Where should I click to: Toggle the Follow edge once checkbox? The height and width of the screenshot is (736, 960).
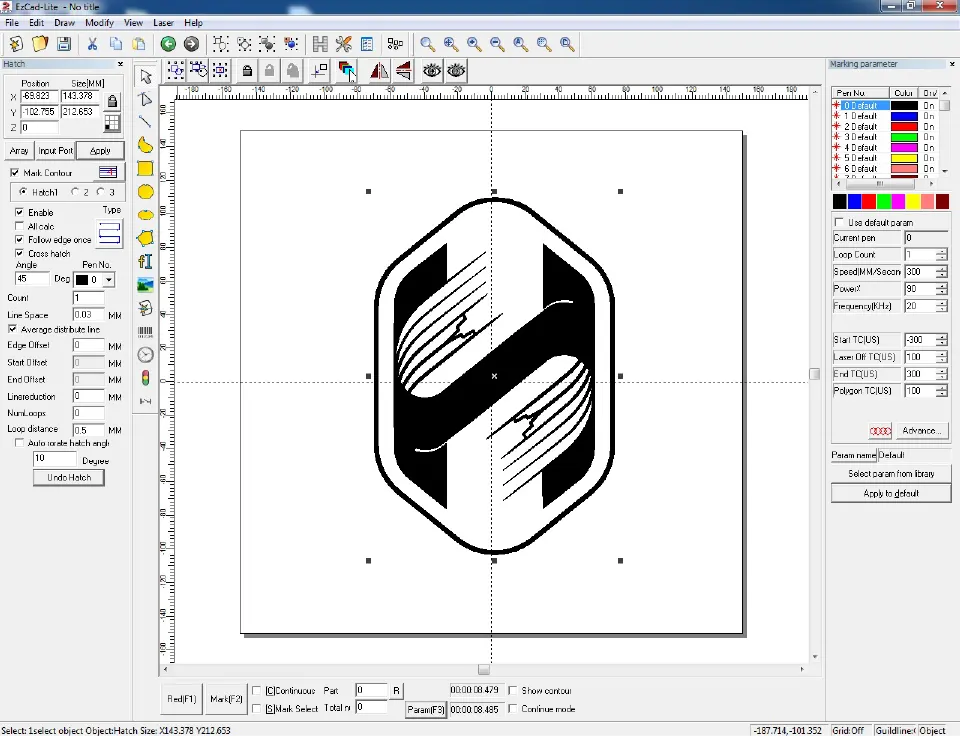click(19, 239)
